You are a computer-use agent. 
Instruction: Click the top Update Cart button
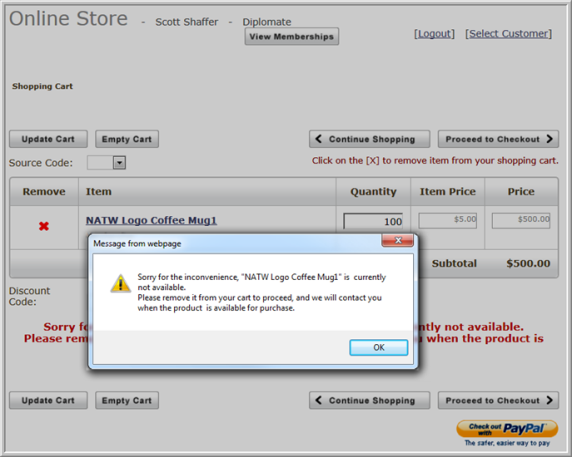[48, 139]
